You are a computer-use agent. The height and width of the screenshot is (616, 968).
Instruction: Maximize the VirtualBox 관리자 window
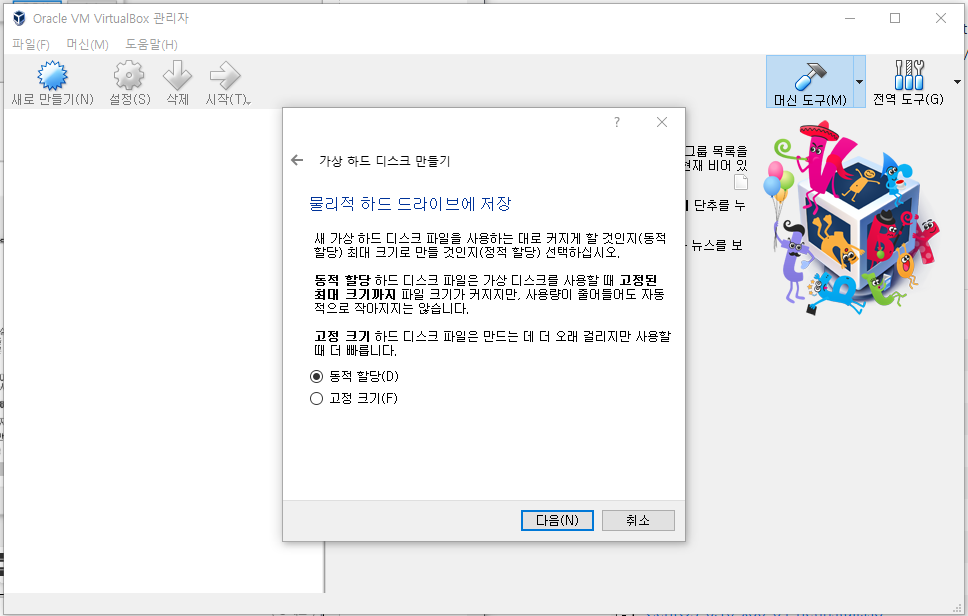point(895,19)
